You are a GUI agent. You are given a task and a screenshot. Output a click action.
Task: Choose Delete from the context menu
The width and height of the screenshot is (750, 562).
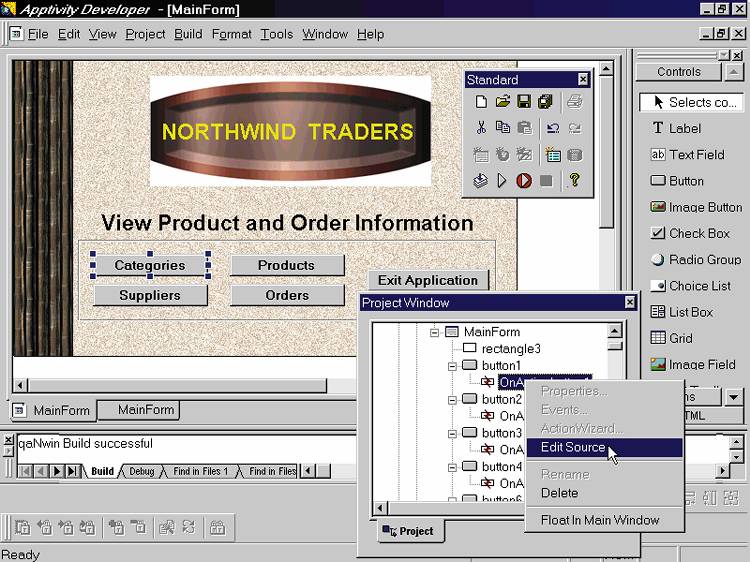point(605,493)
